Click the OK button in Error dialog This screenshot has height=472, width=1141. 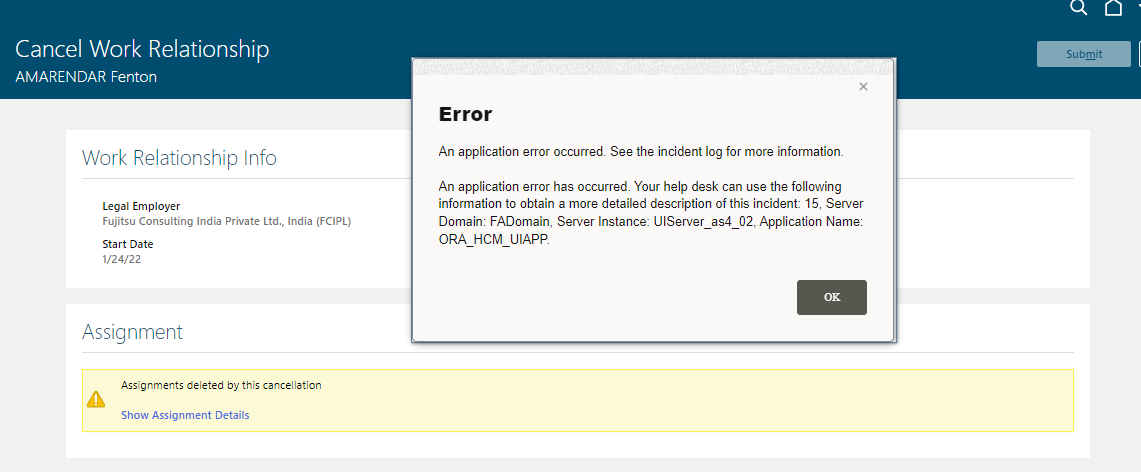click(832, 297)
